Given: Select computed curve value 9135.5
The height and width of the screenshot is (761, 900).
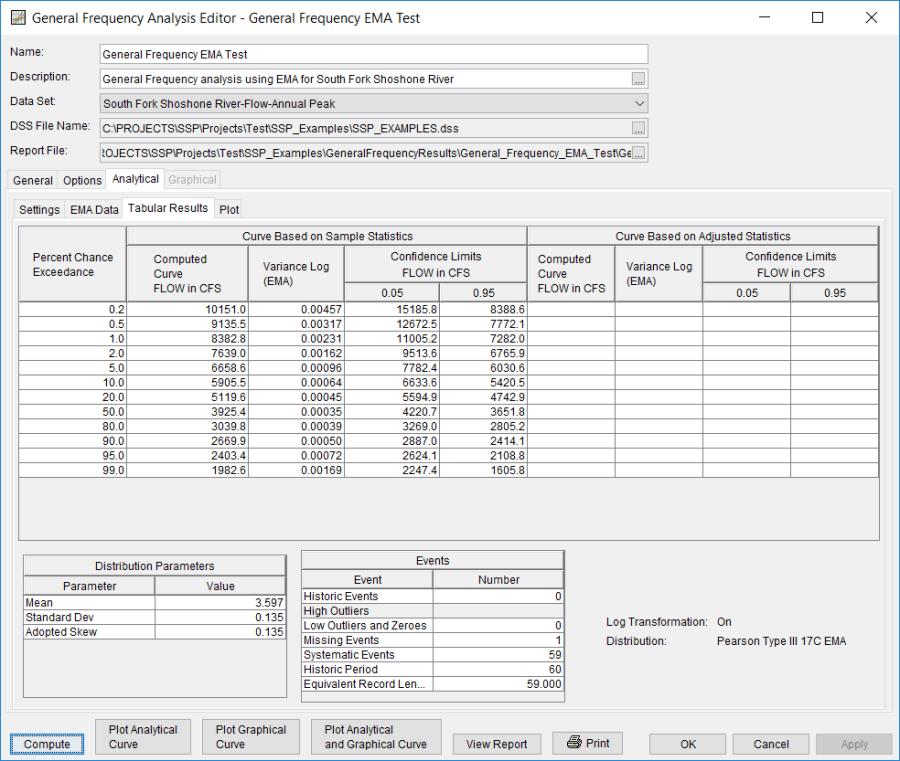Looking at the screenshot, I should [x=187, y=324].
